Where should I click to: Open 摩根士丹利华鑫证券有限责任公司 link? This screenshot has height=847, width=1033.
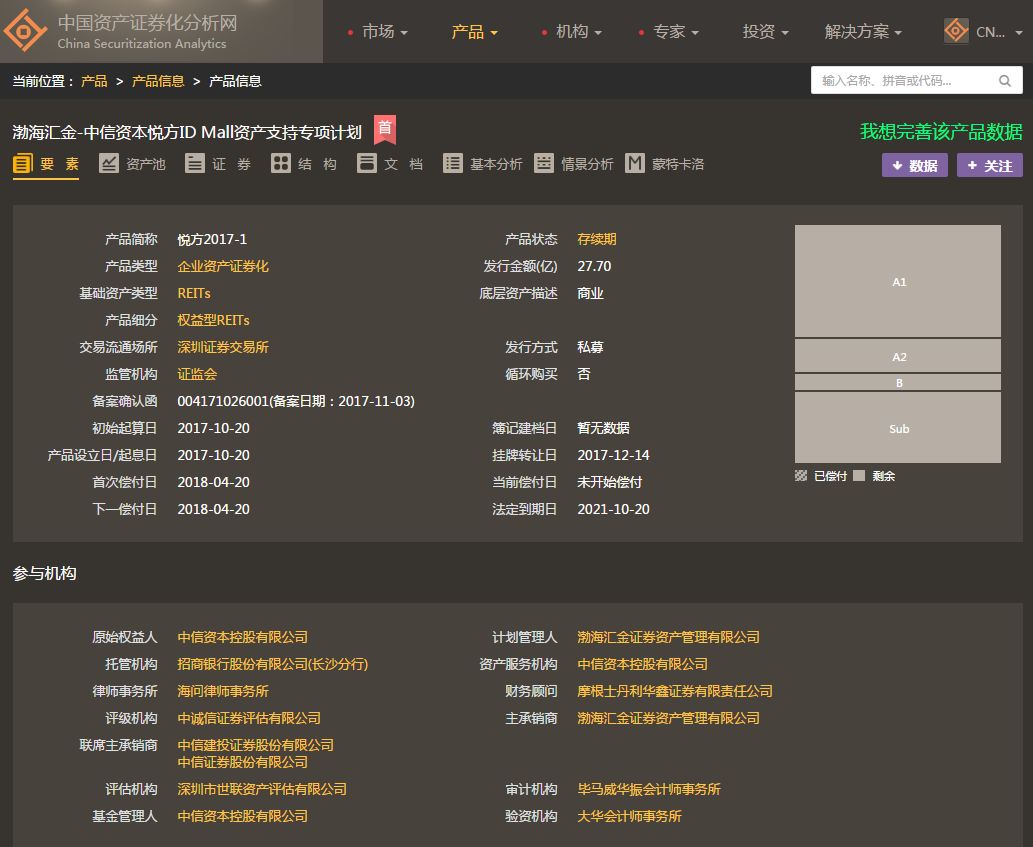pyautogui.click(x=675, y=691)
